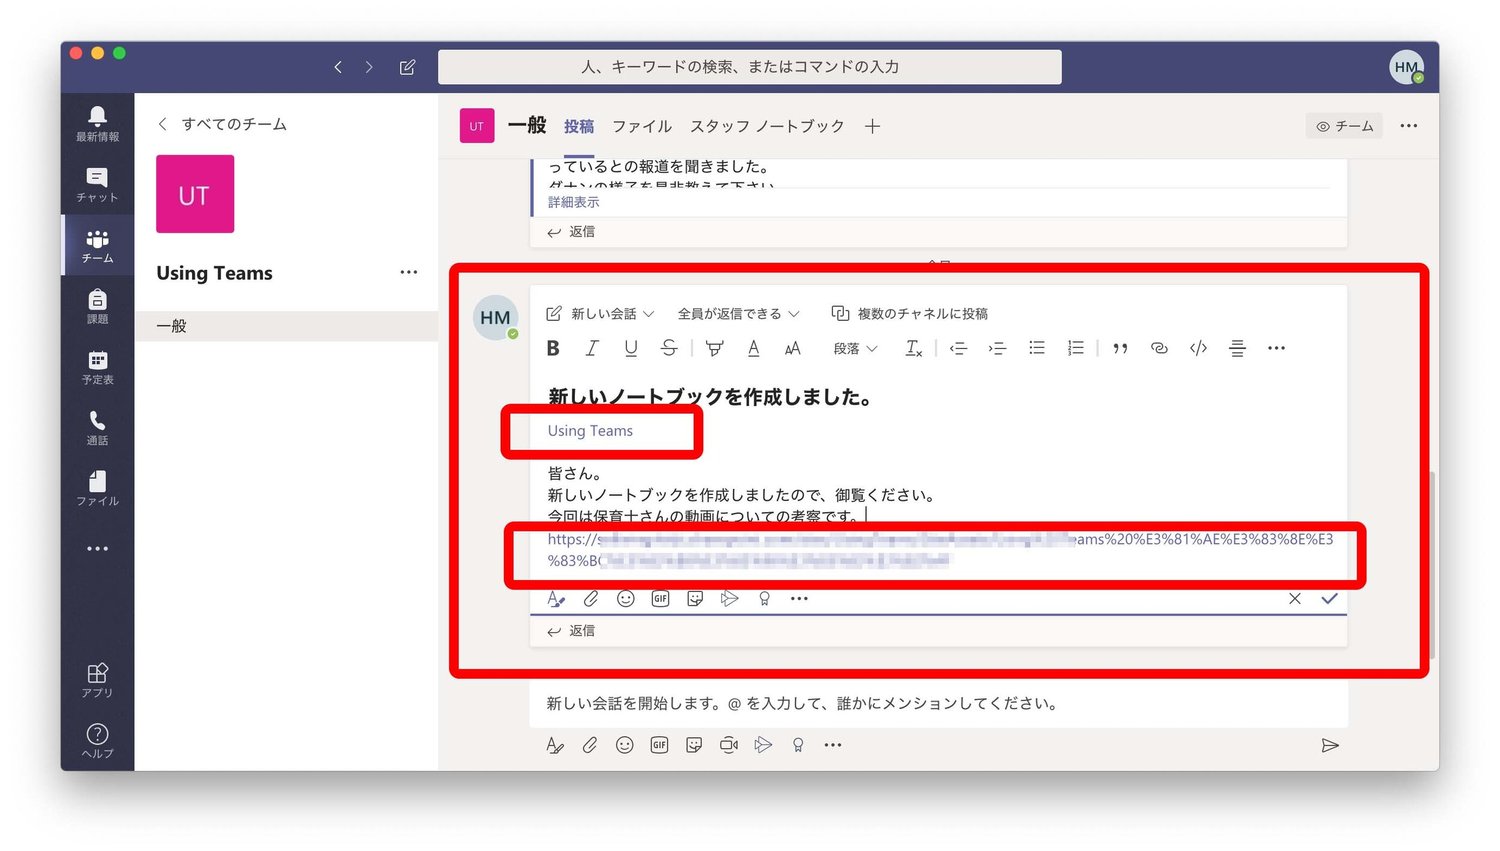Click 複数のチャネルに投稿 button
The height and width of the screenshot is (851, 1500).
pyautogui.click(x=910, y=314)
